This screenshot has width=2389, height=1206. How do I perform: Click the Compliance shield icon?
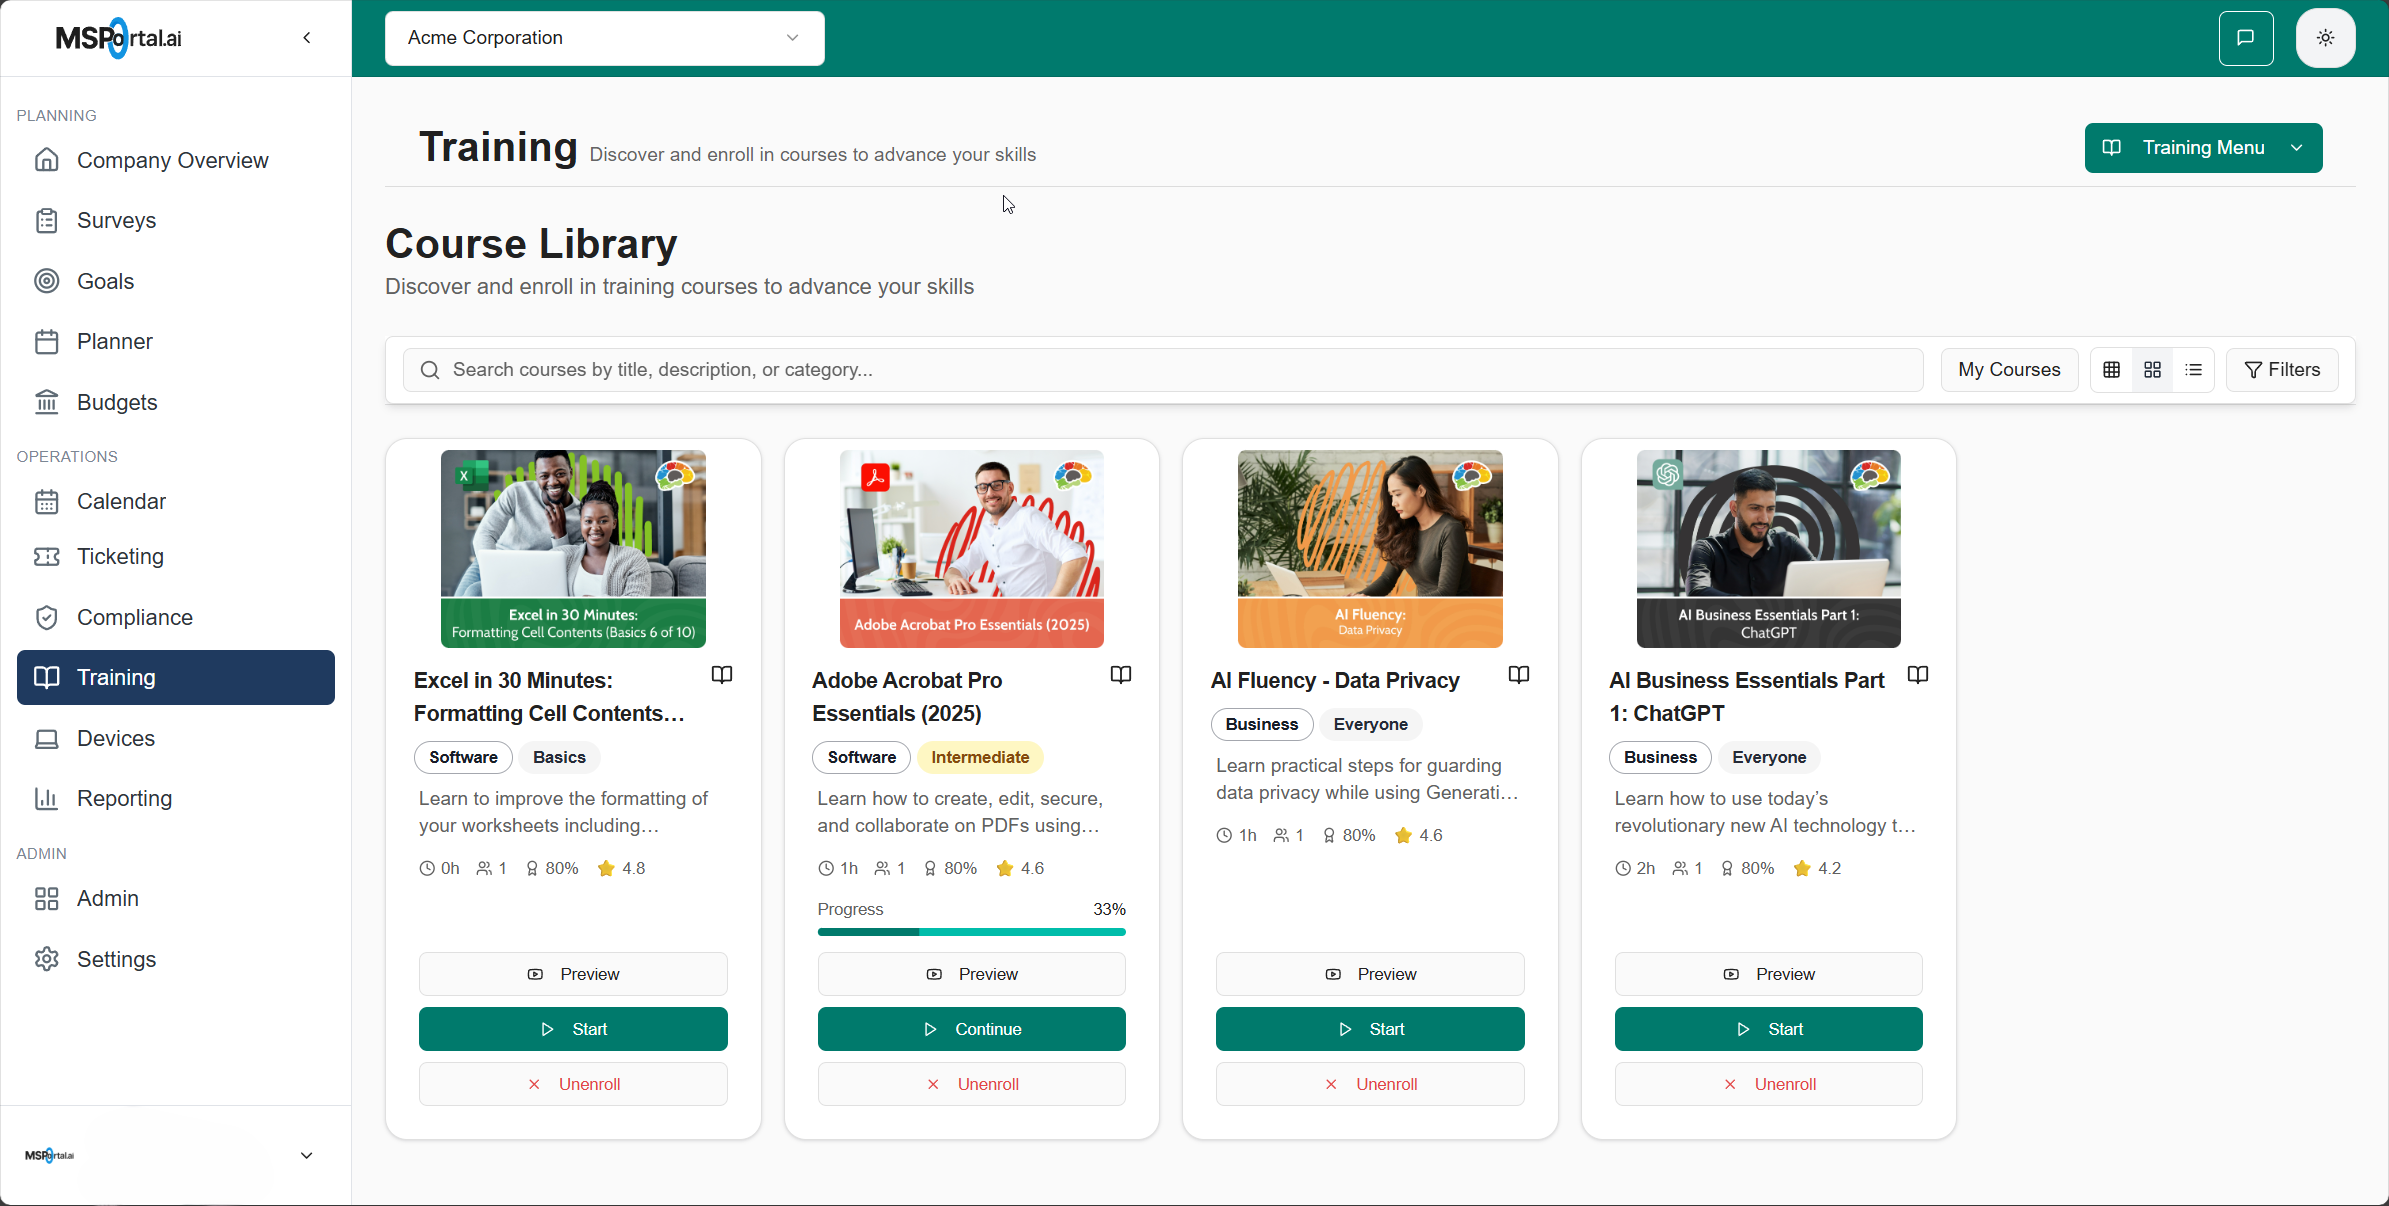tap(47, 617)
